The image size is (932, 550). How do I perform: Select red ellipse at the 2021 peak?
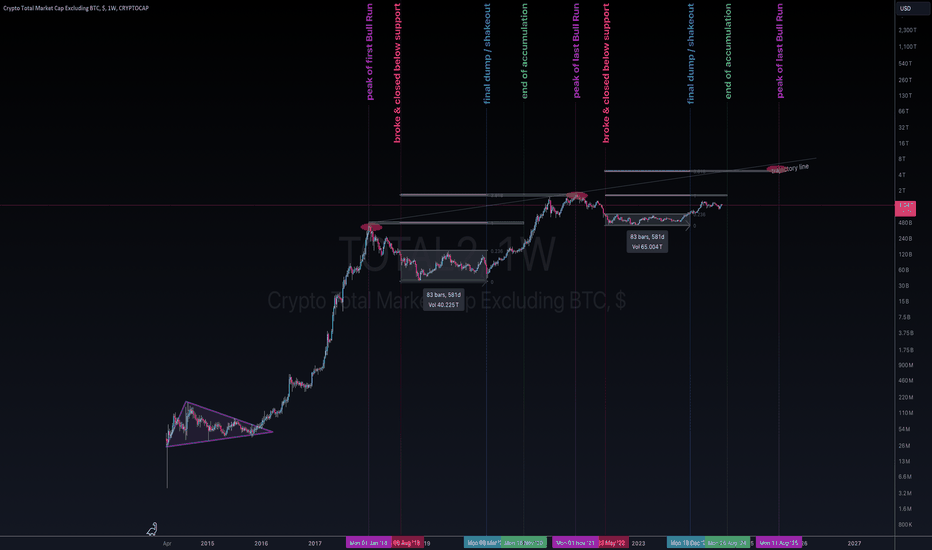577,196
